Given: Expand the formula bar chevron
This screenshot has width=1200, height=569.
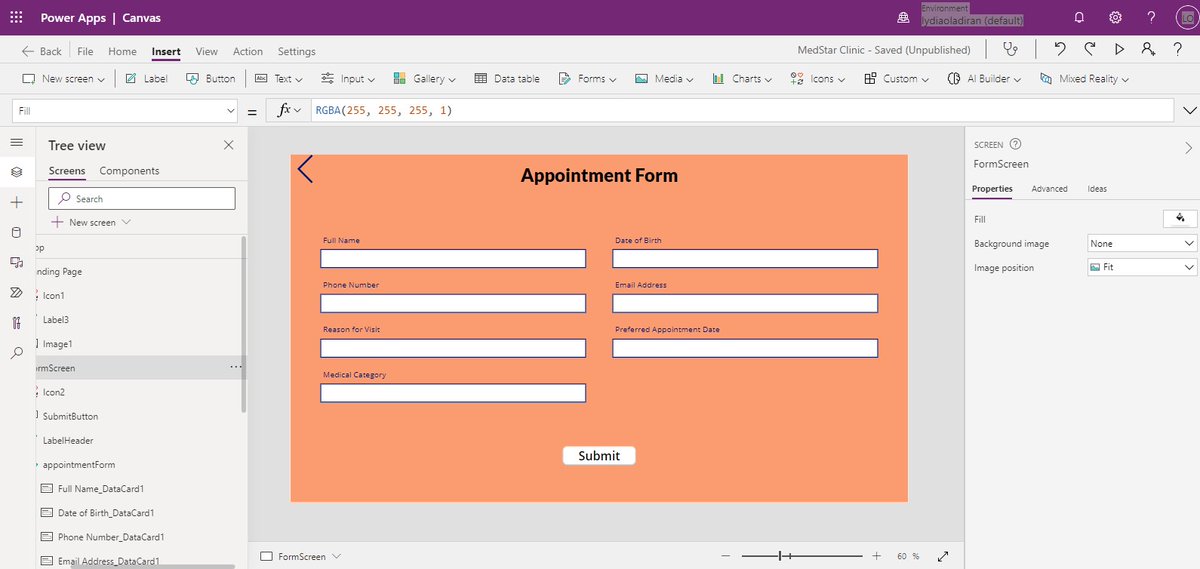Looking at the screenshot, I should 1189,111.
